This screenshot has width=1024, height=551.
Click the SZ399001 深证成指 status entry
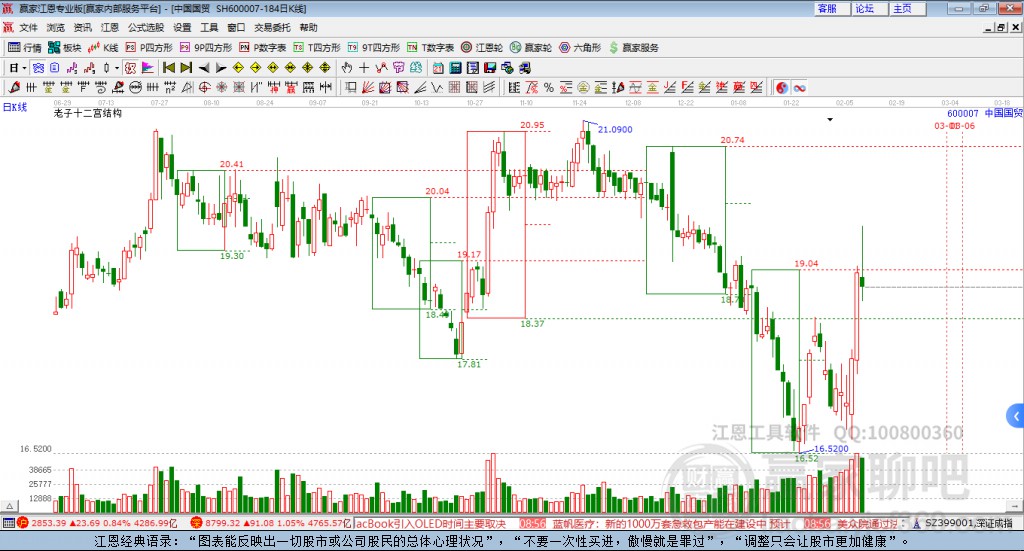963,523
